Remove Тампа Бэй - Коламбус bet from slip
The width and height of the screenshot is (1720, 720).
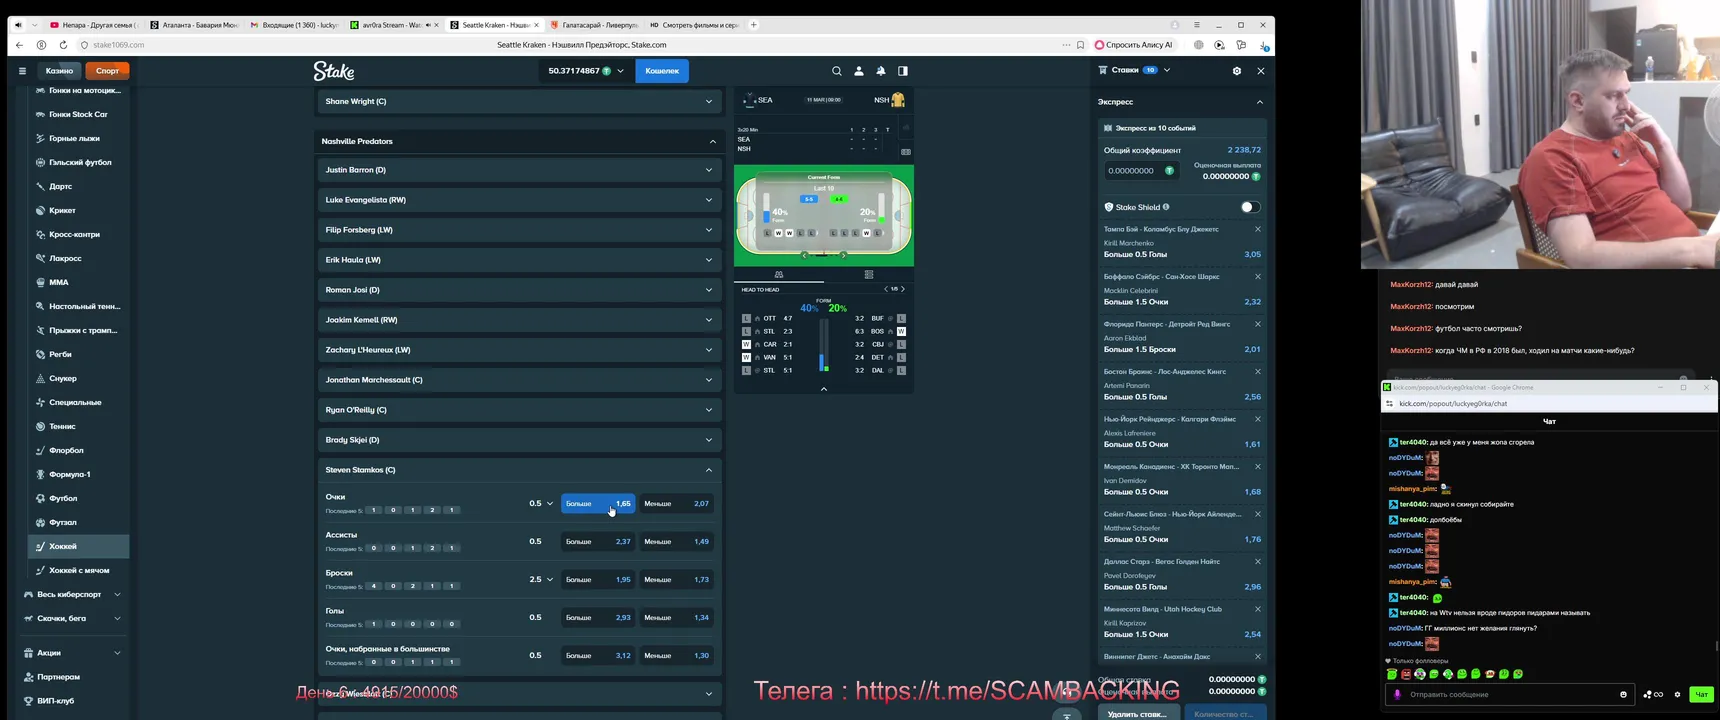coord(1258,229)
